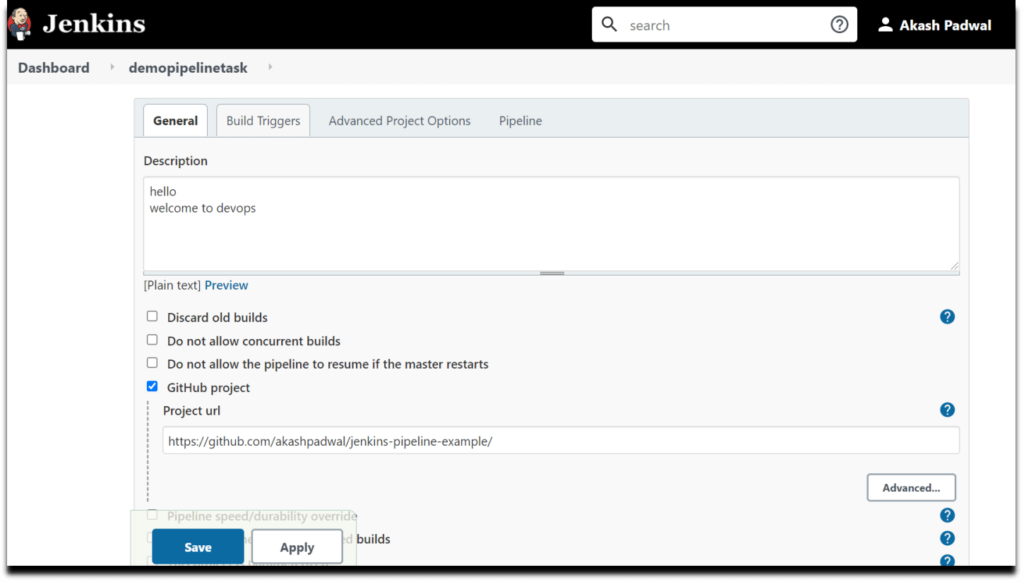Open the Advanced Project Options tab
1024x582 pixels.
400,121
